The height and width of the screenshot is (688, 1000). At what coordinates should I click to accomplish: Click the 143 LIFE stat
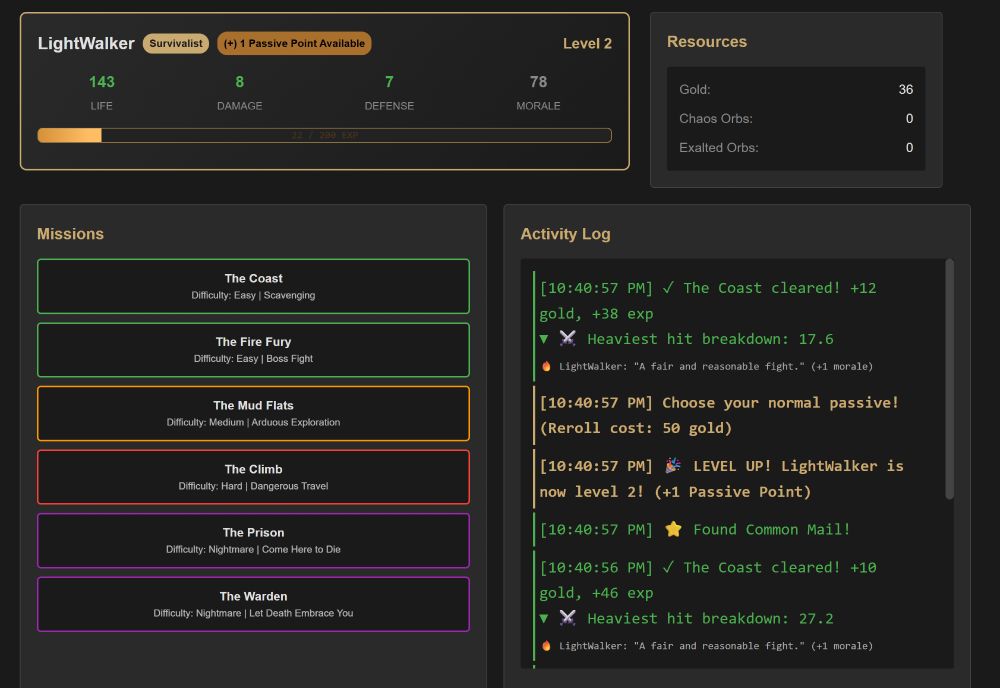pyautogui.click(x=101, y=92)
